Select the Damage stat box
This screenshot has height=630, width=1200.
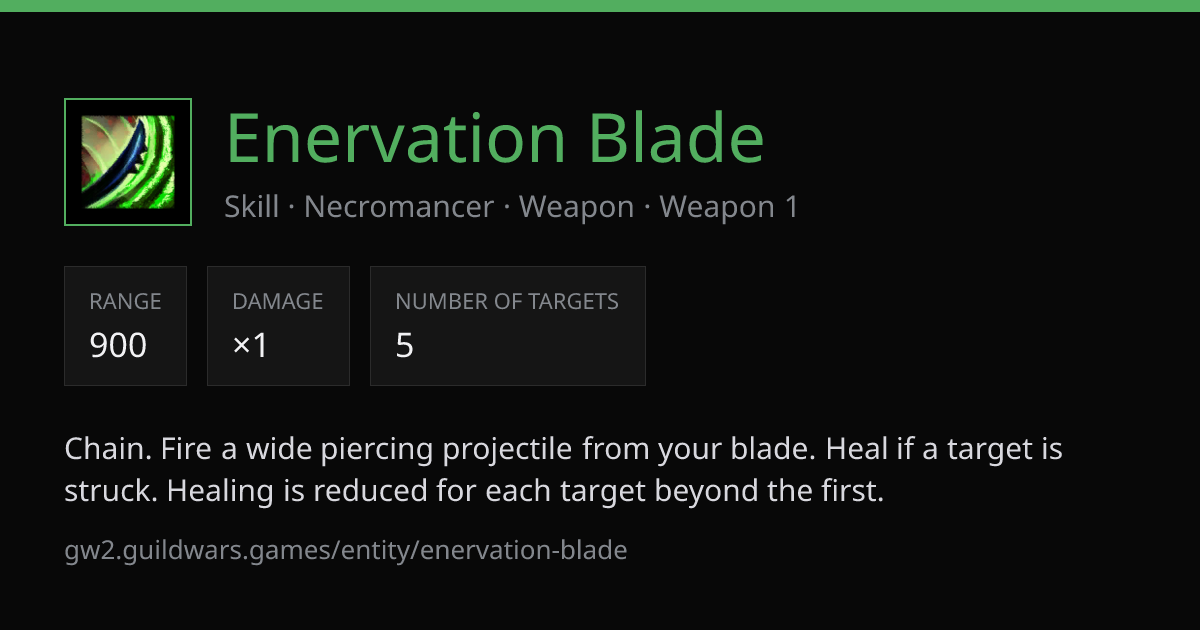click(278, 326)
